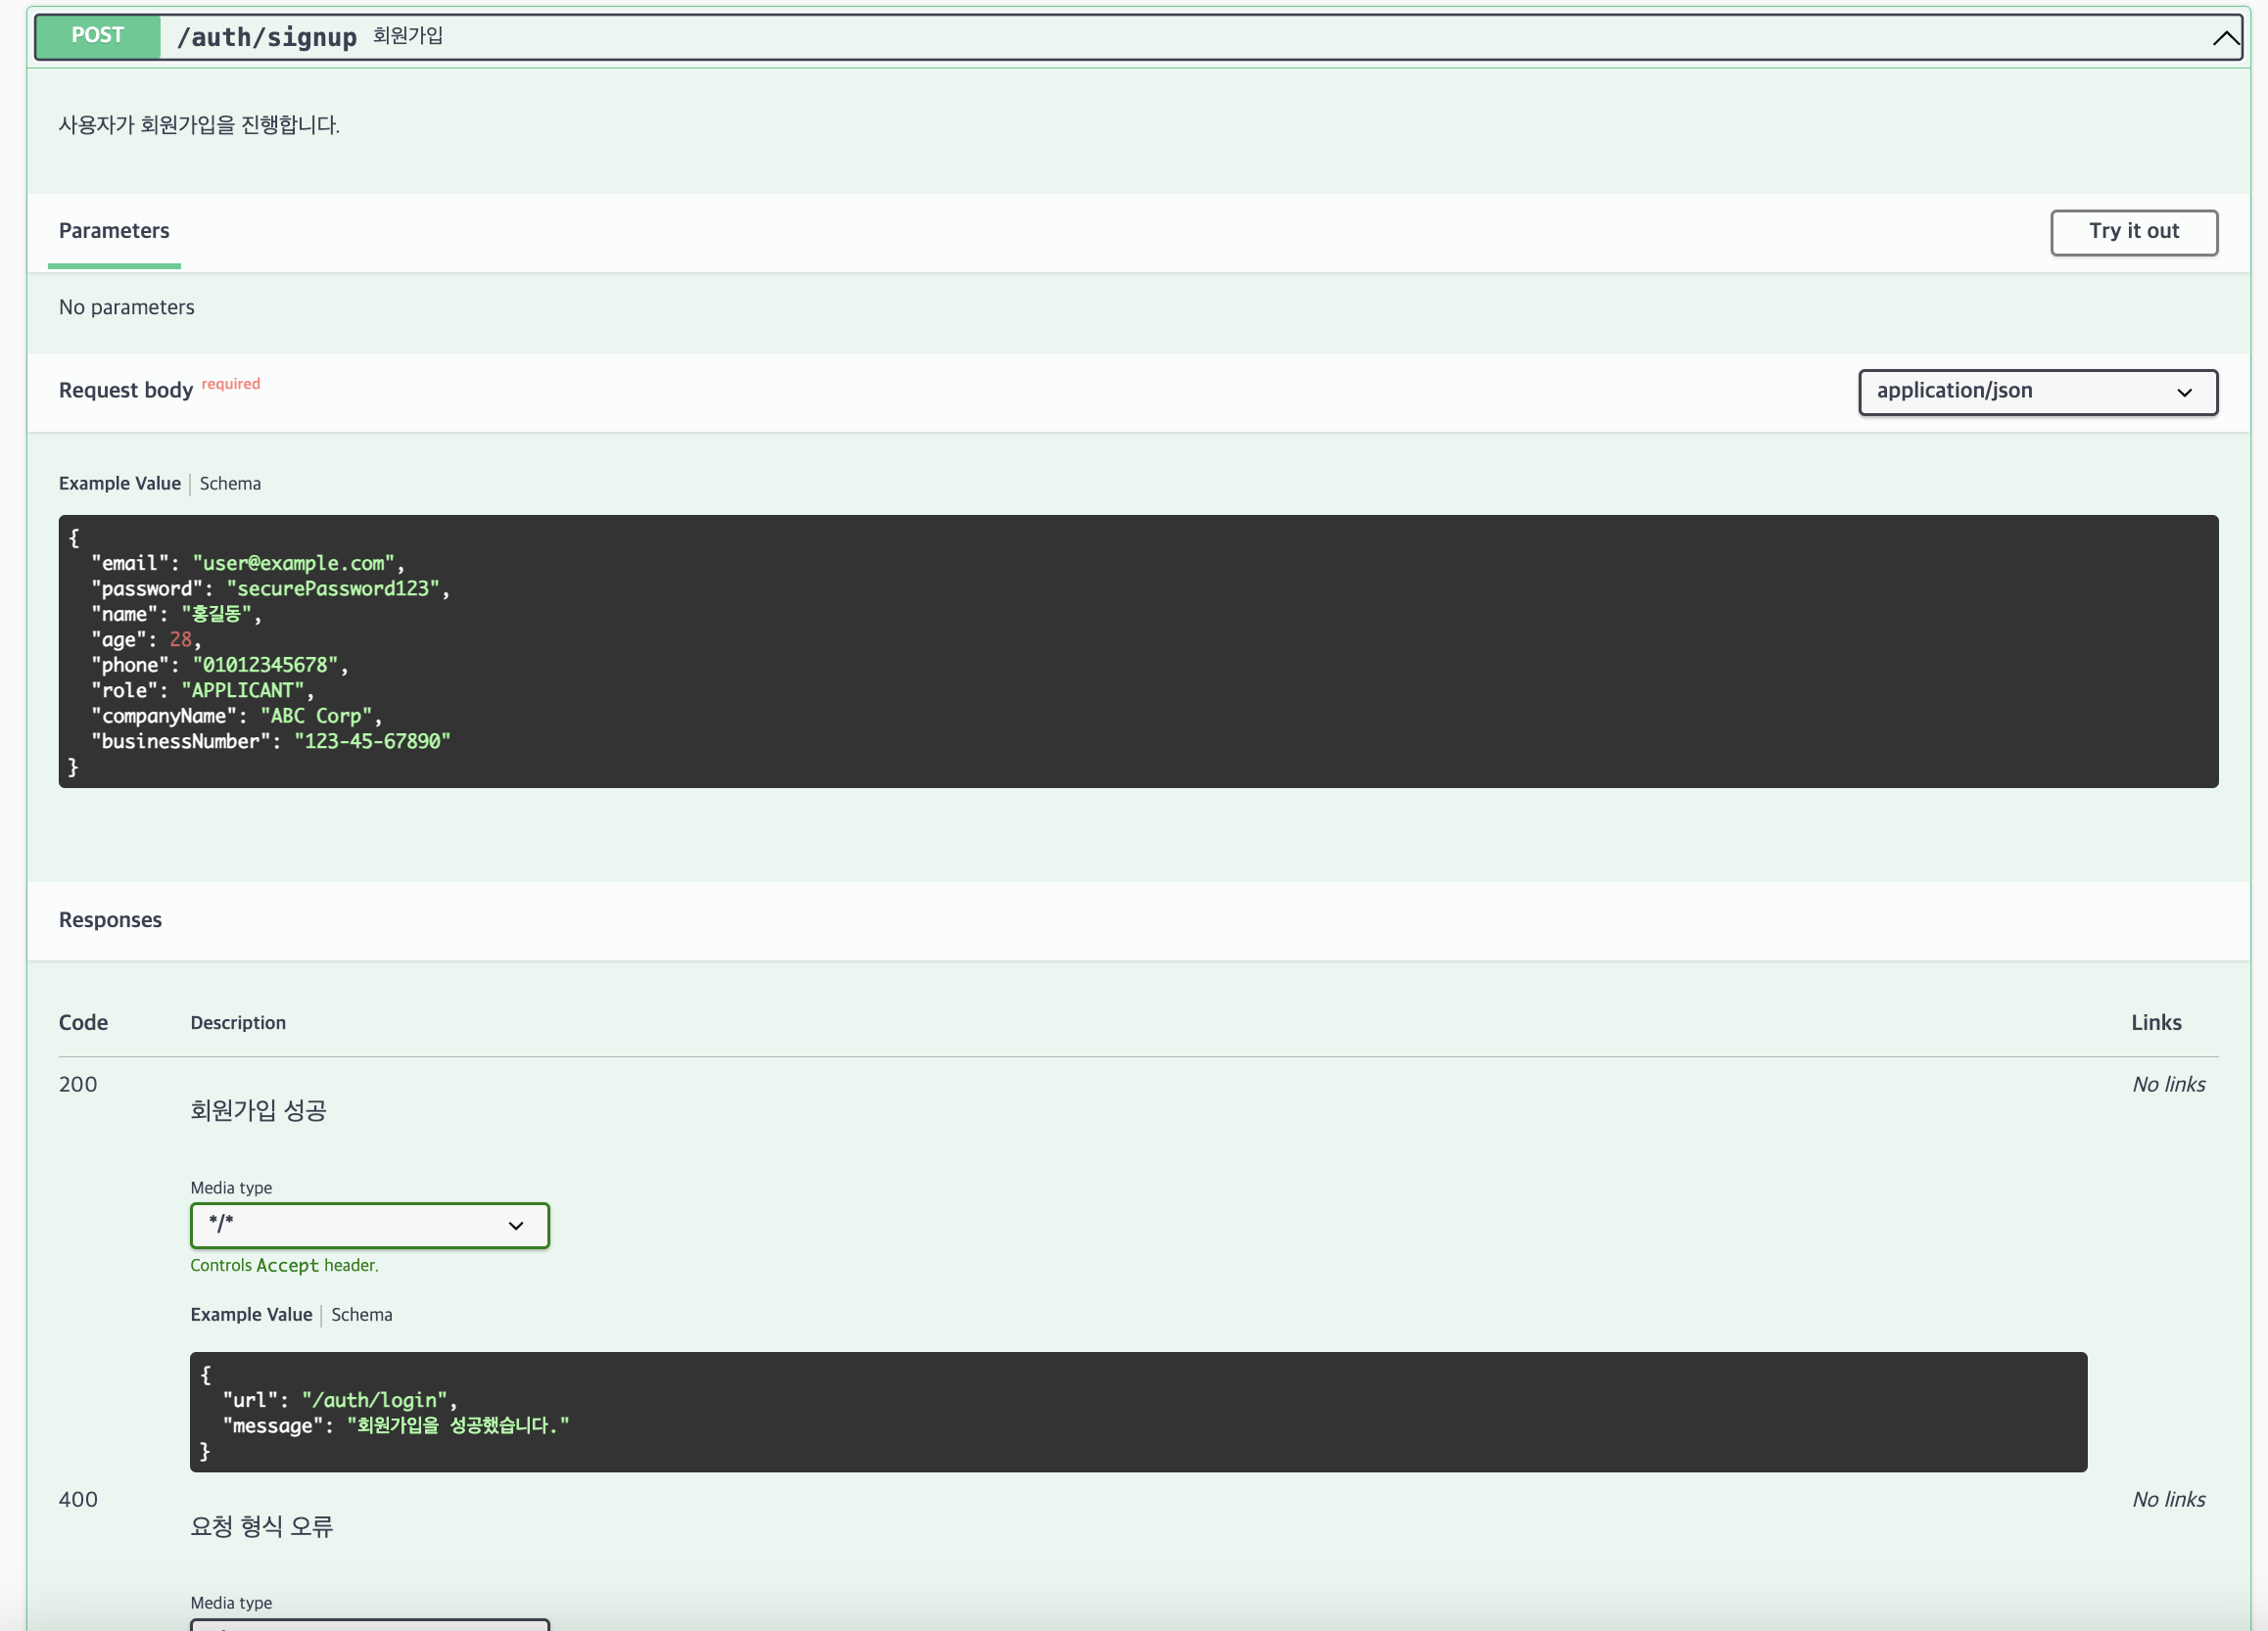
Task: Click the 200 response code
Action: click(x=78, y=1084)
